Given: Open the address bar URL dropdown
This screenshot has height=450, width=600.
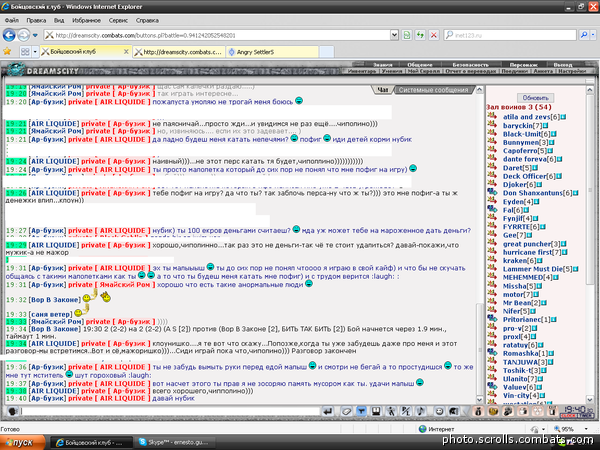Looking at the screenshot, I should [x=394, y=35].
